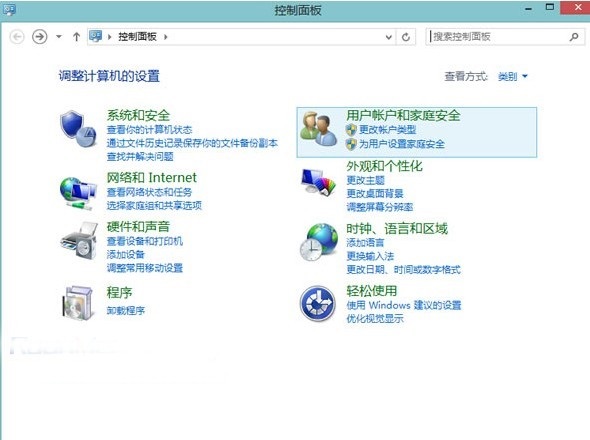Select the 控制面板 breadcrumb item
The height and width of the screenshot is (440, 590).
point(137,37)
